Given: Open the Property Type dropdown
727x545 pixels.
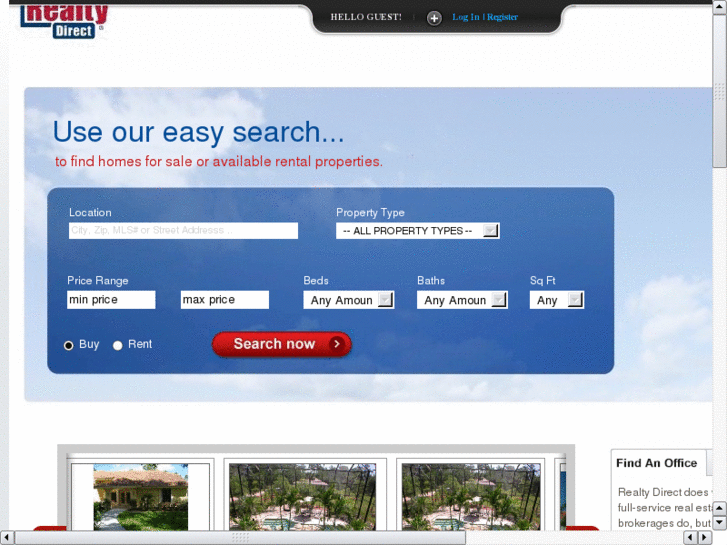Looking at the screenshot, I should pos(417,231).
